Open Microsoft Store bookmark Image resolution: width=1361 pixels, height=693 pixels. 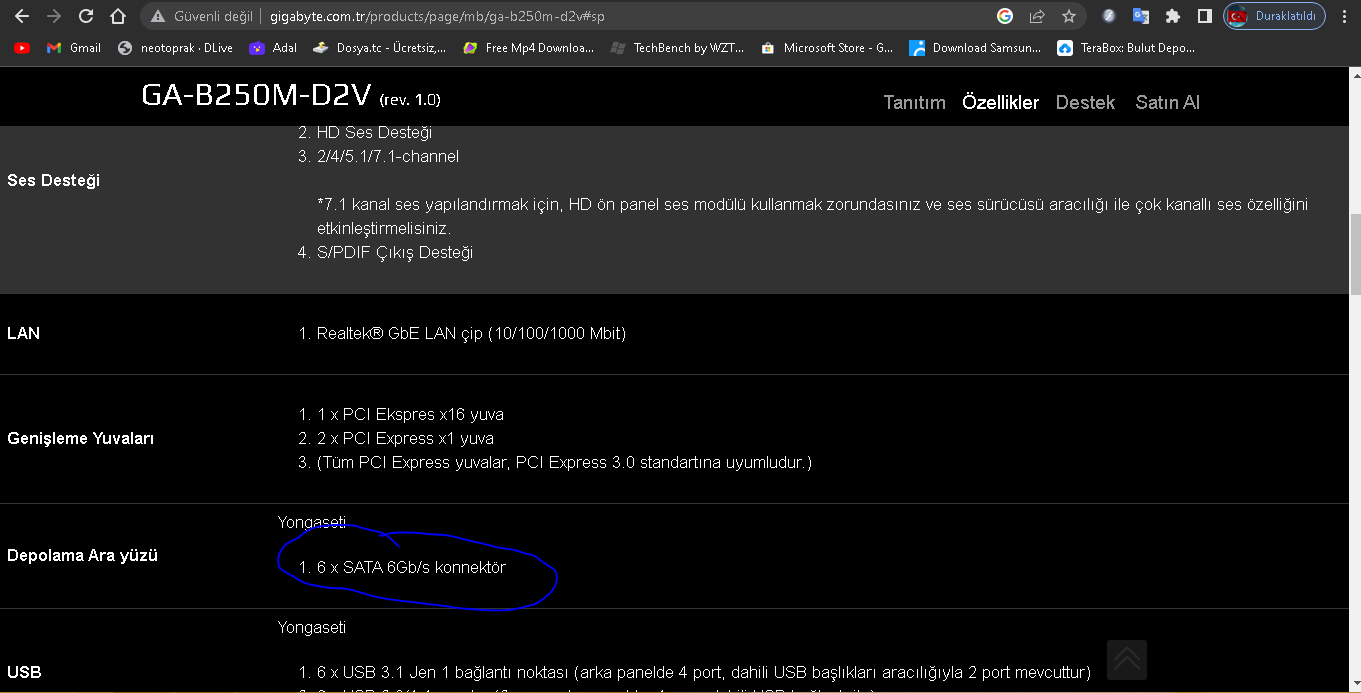[827, 47]
